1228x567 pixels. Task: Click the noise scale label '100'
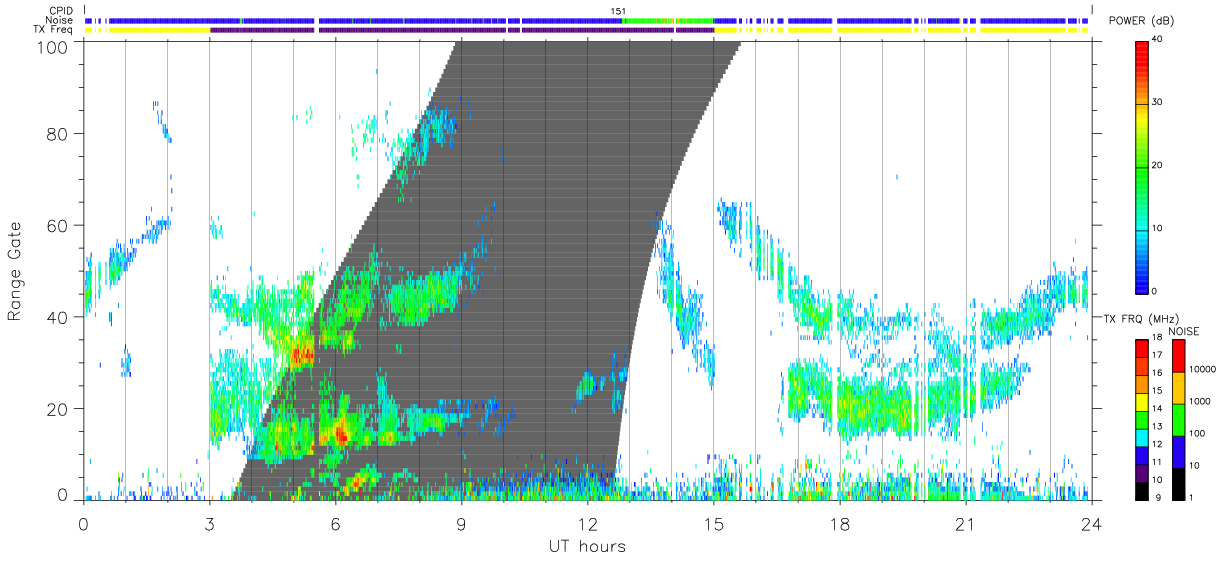tap(1198, 434)
